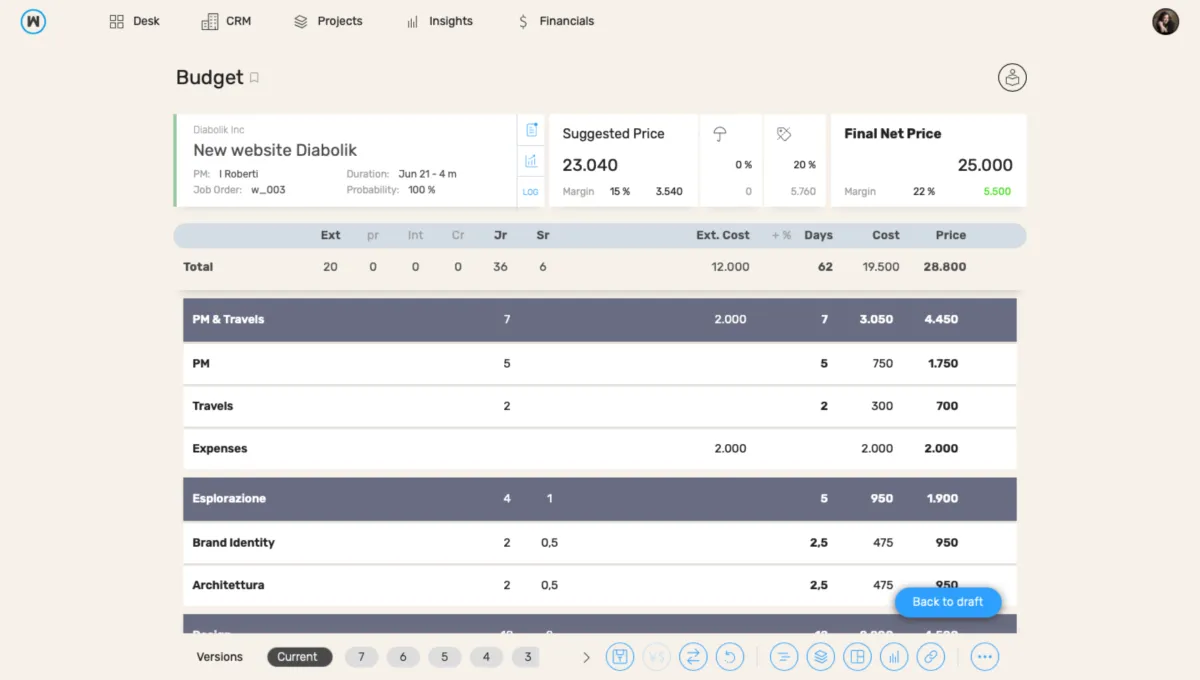Click the Architettura row label

pos(228,585)
